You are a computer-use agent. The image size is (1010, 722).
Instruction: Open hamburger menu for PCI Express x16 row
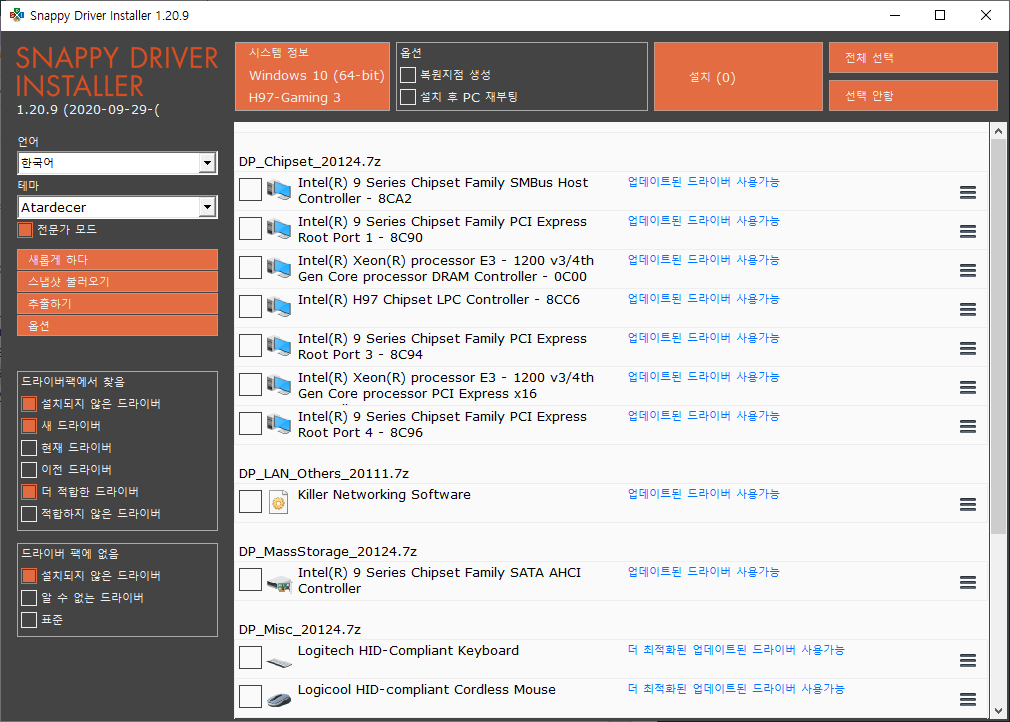coord(967,387)
